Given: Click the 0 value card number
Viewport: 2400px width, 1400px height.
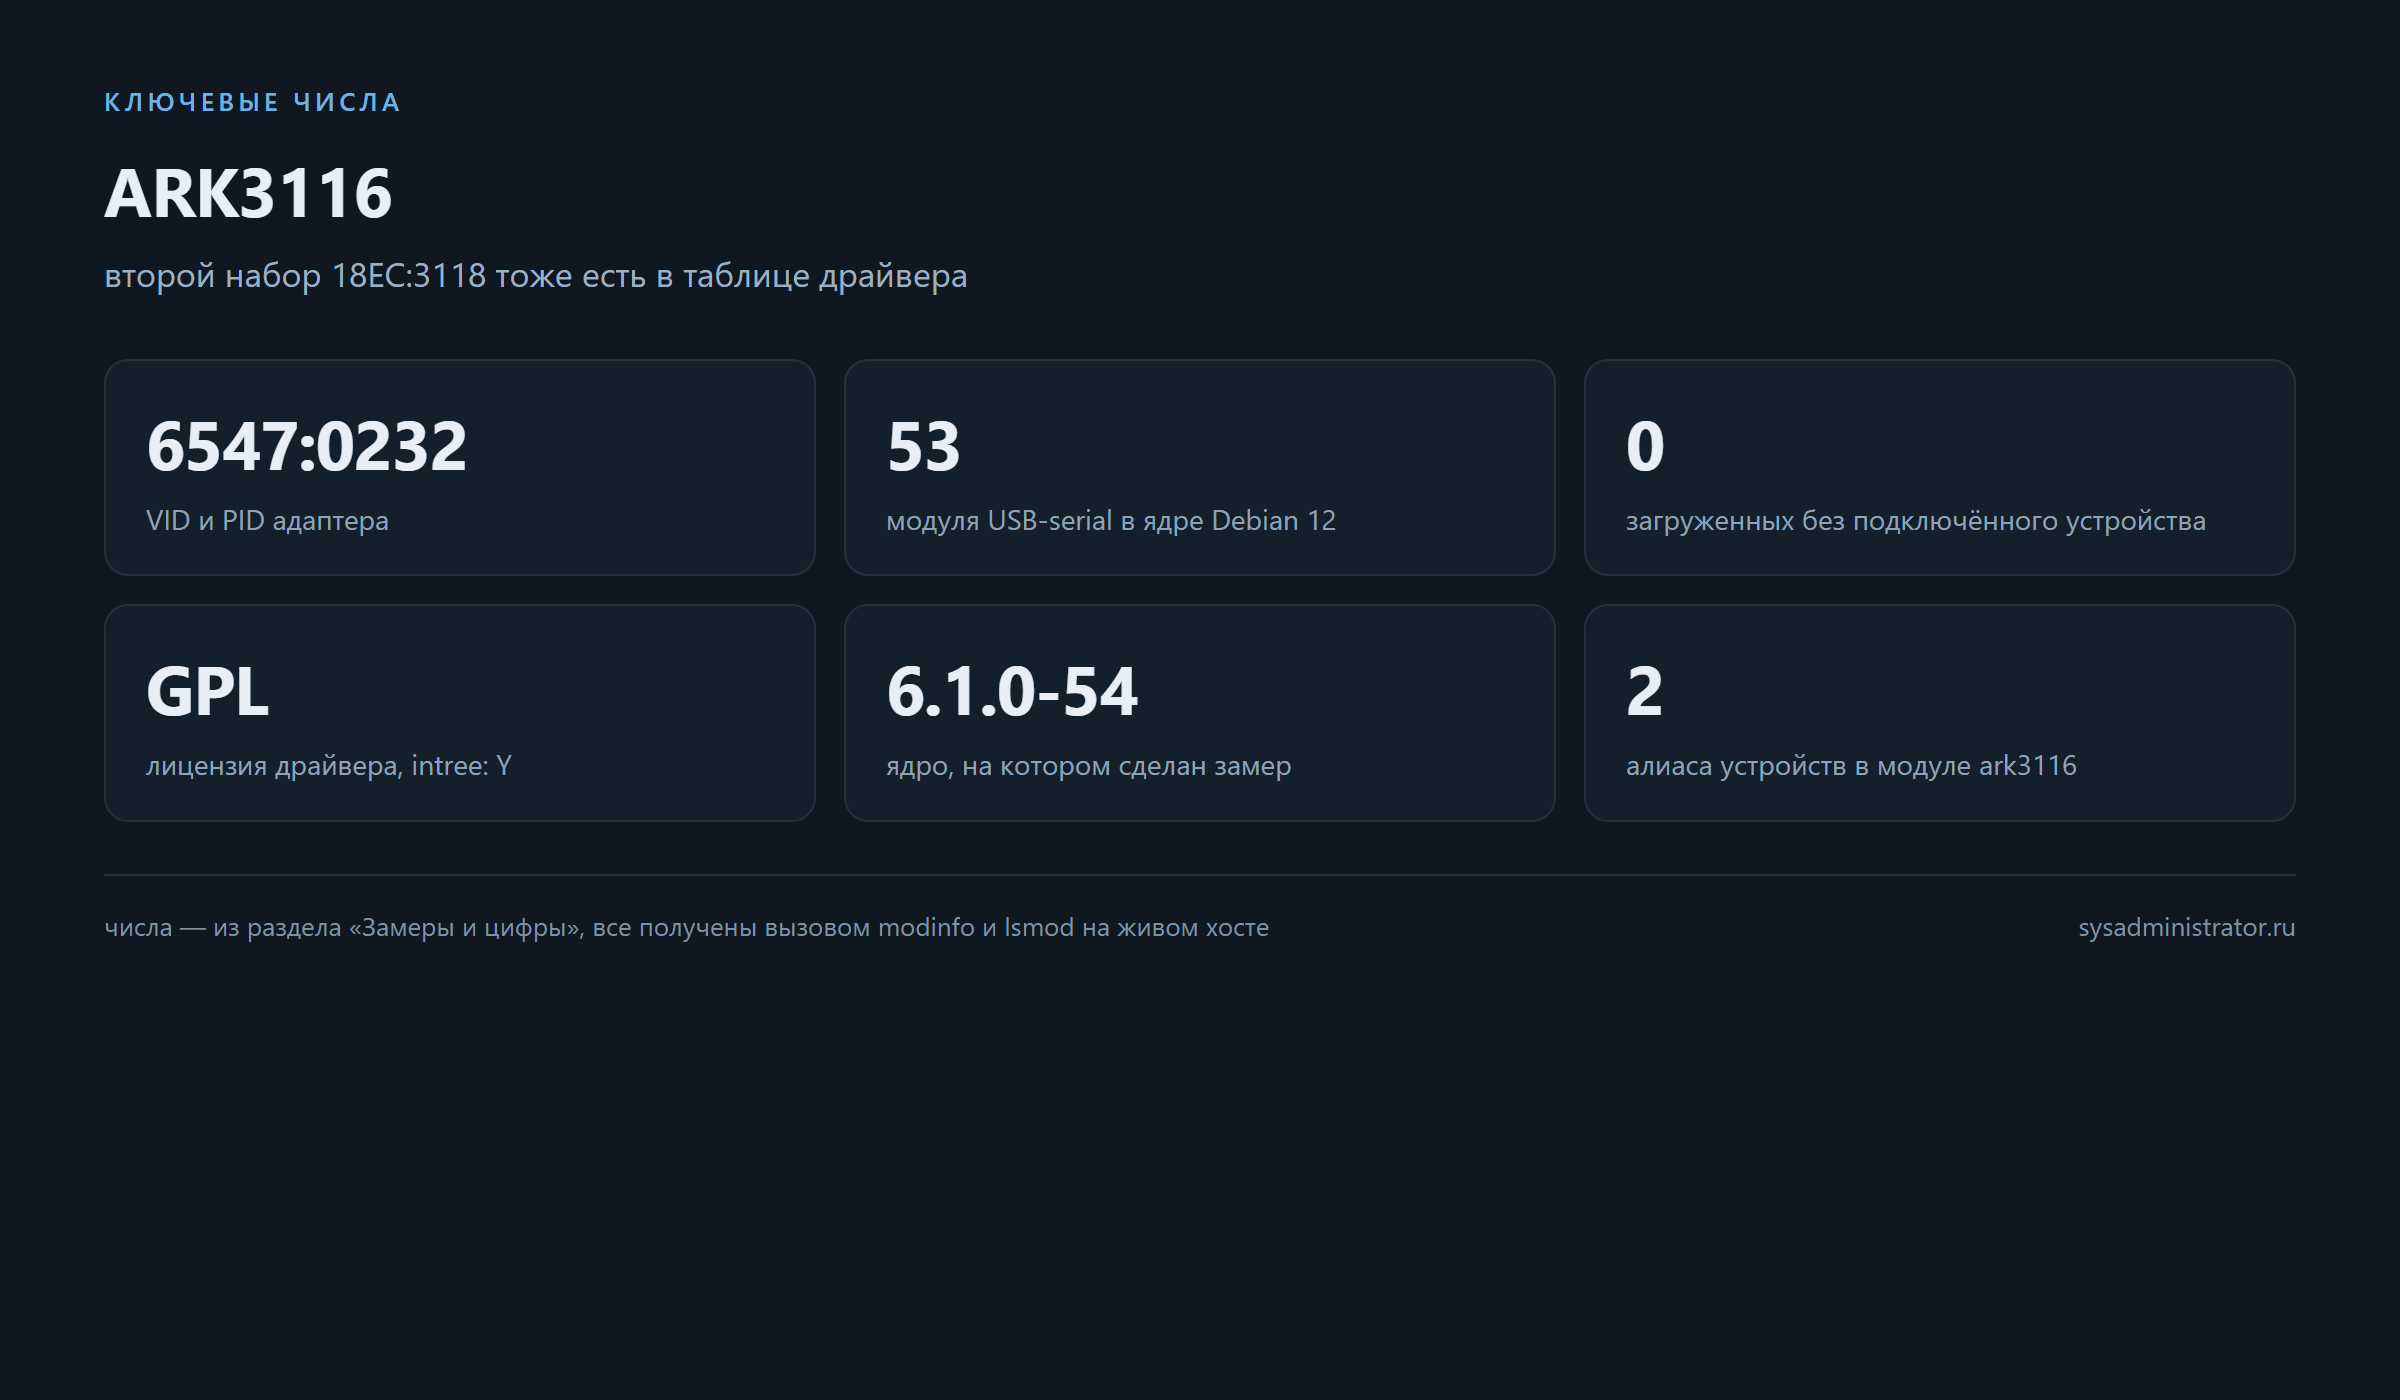Looking at the screenshot, I should point(1645,446).
